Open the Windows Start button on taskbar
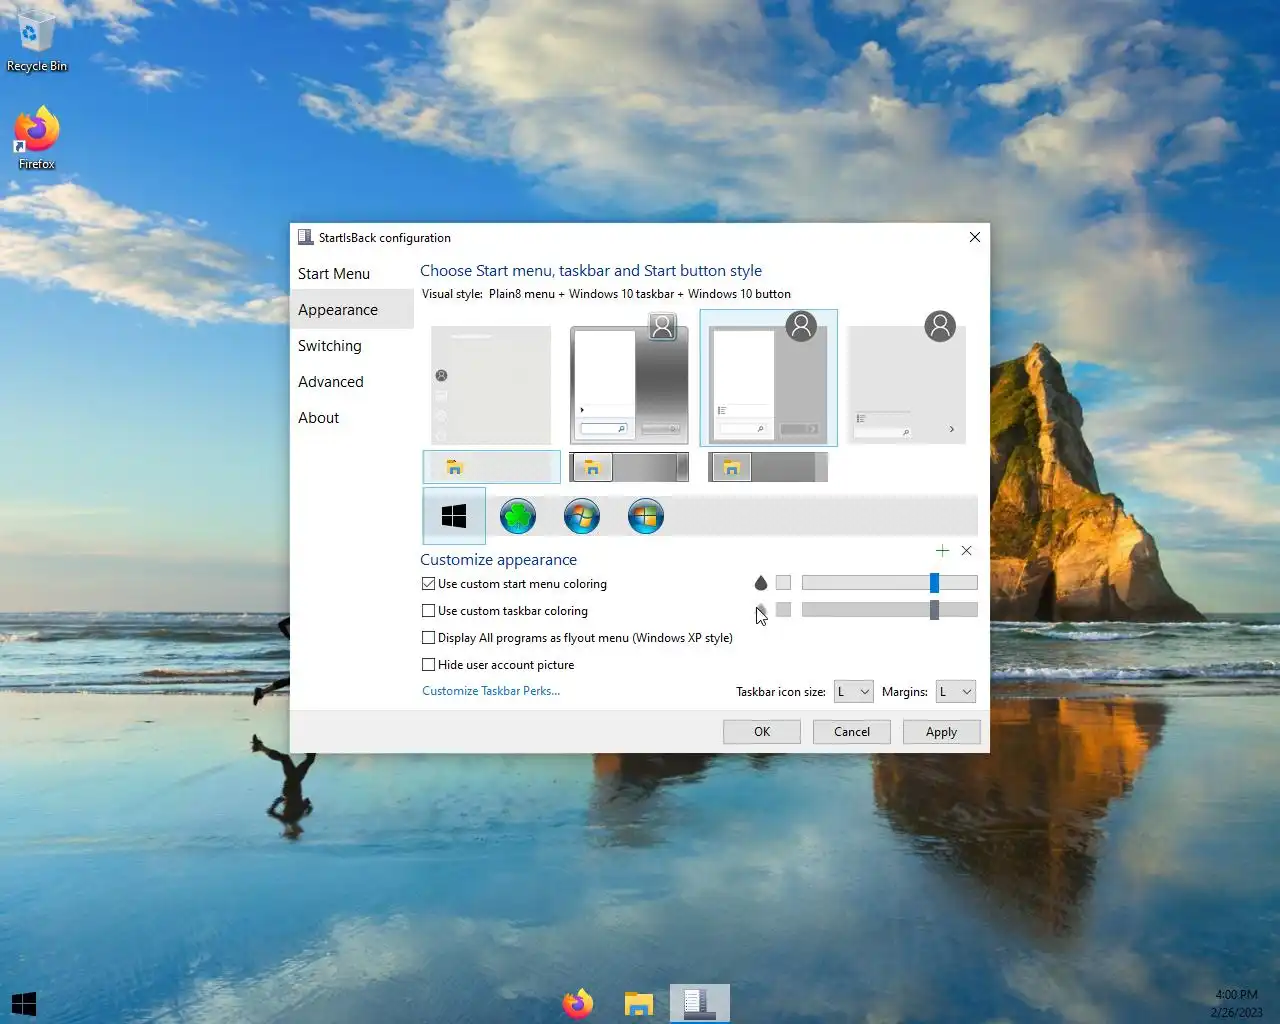Viewport: 1280px width, 1024px height. (24, 1003)
